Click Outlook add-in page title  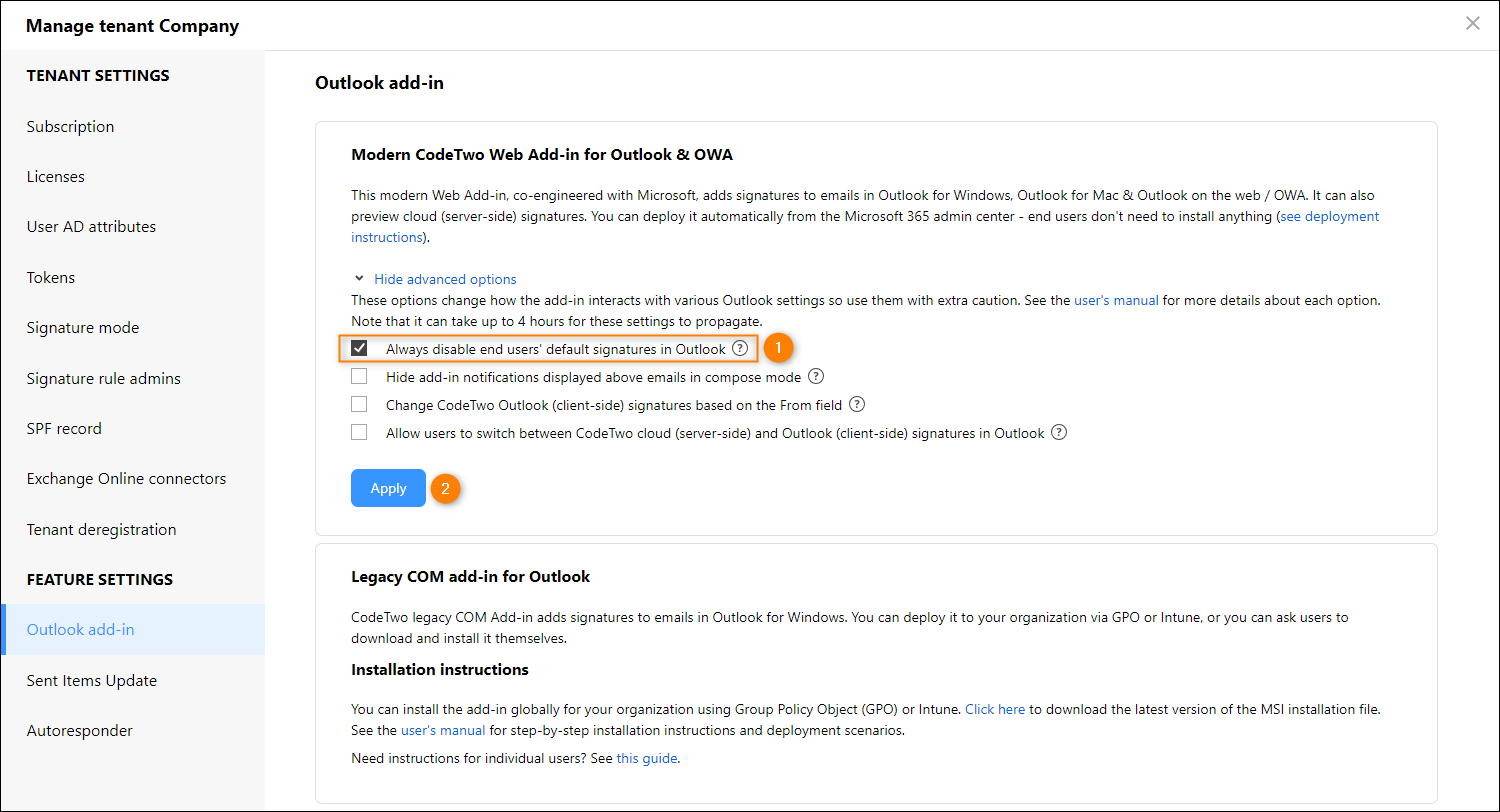coord(379,83)
